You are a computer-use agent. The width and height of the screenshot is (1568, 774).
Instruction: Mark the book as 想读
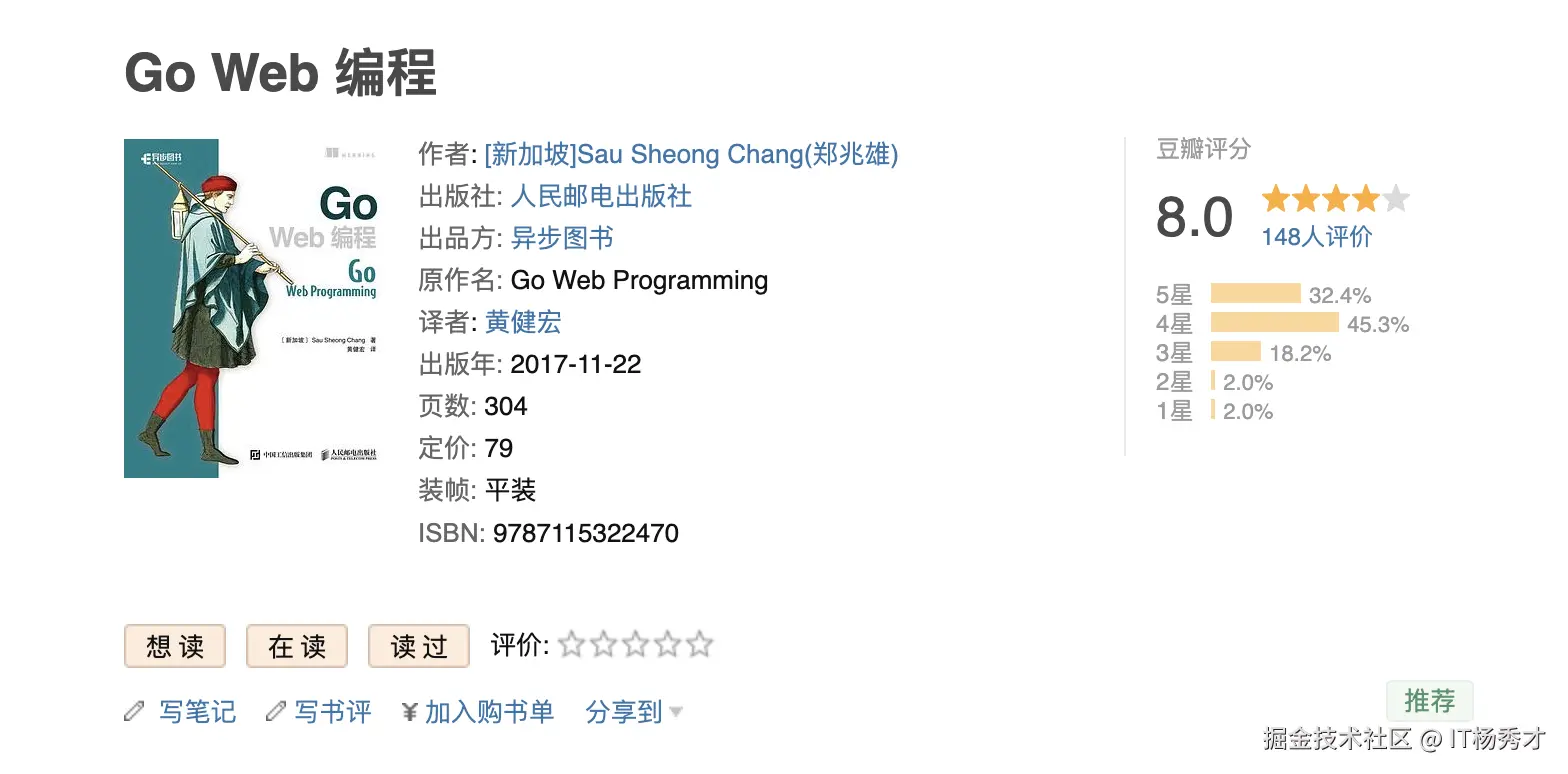click(x=174, y=646)
